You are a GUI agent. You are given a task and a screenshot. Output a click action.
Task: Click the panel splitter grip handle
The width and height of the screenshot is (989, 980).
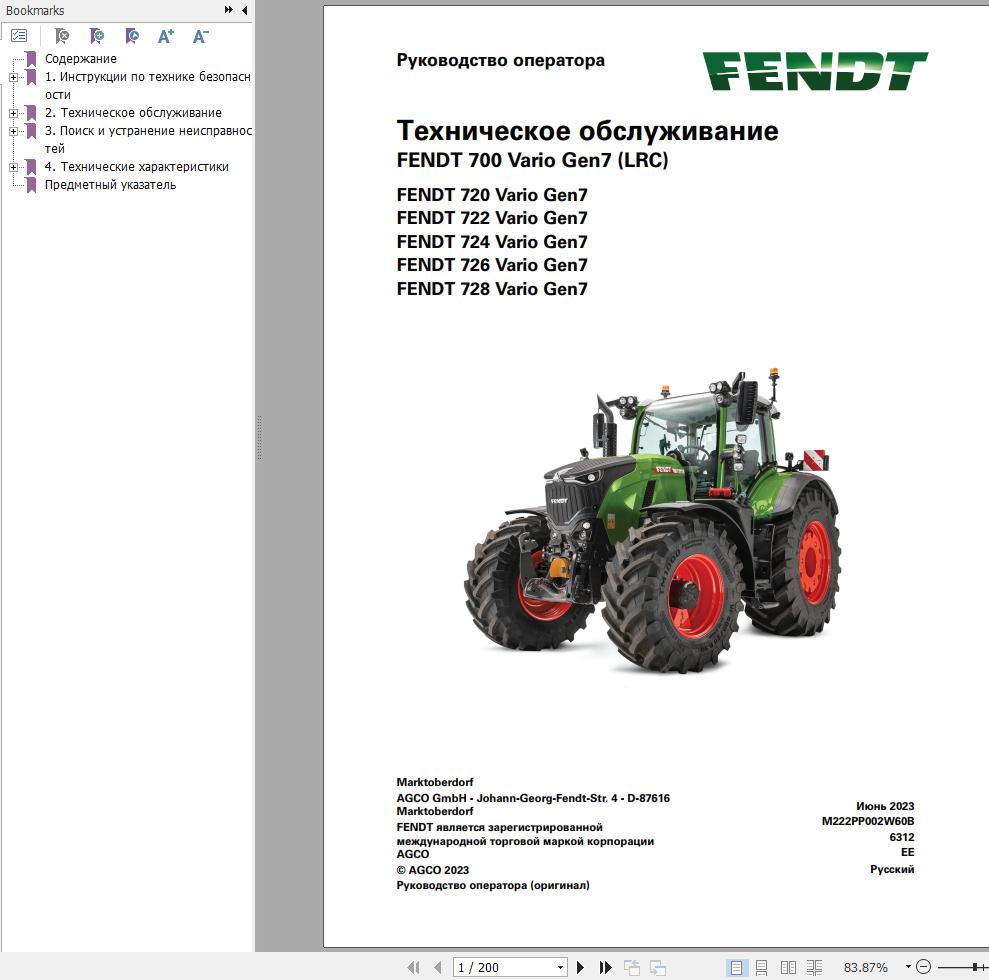point(259,438)
